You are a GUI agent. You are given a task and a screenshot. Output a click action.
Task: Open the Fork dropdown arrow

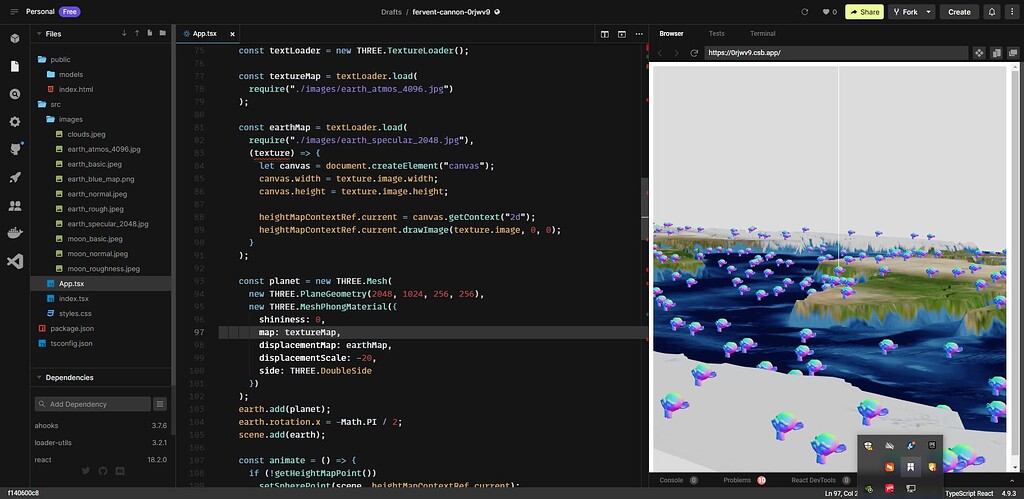(x=929, y=12)
